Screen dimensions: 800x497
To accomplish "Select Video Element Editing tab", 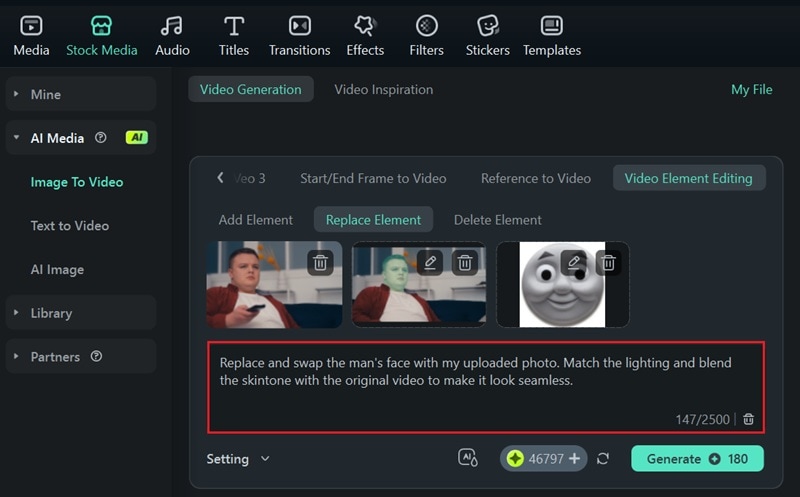I will (x=689, y=178).
